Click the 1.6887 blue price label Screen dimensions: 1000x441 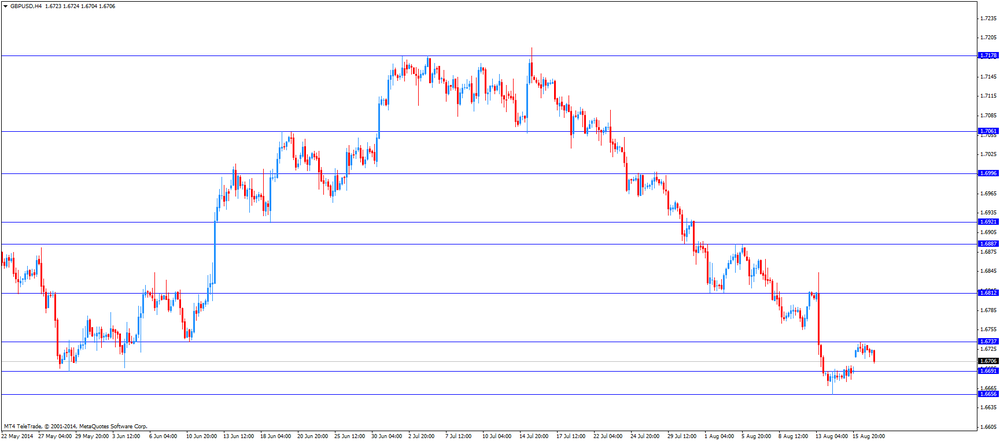point(987,244)
